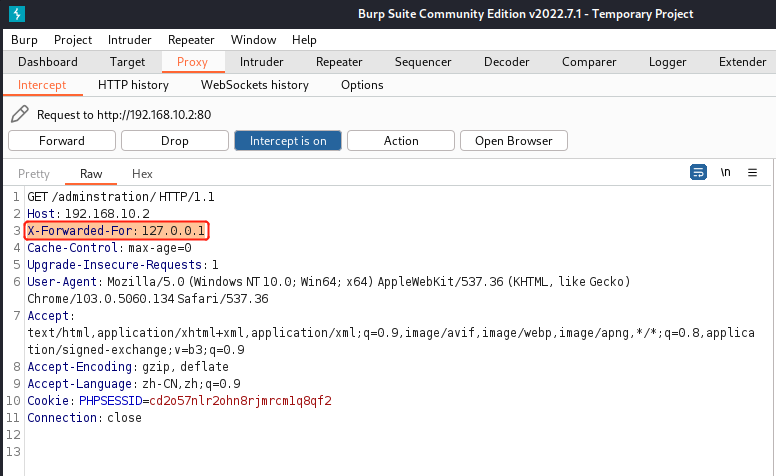Image resolution: width=776 pixels, height=476 pixels.
Task: Click the highlighted X-Forwarded-For header line
Action: (x=117, y=231)
